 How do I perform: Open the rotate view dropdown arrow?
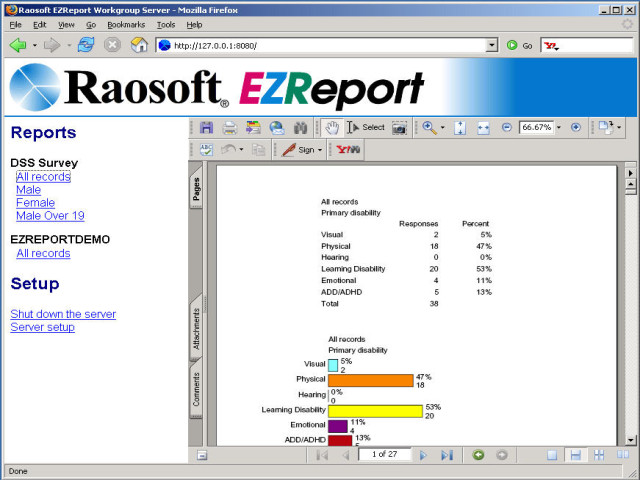619,127
